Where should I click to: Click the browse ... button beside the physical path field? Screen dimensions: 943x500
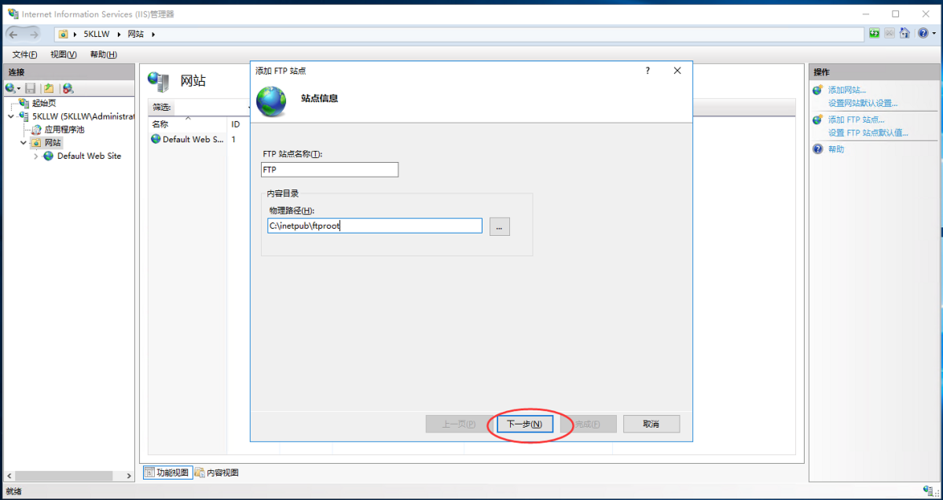click(x=499, y=226)
